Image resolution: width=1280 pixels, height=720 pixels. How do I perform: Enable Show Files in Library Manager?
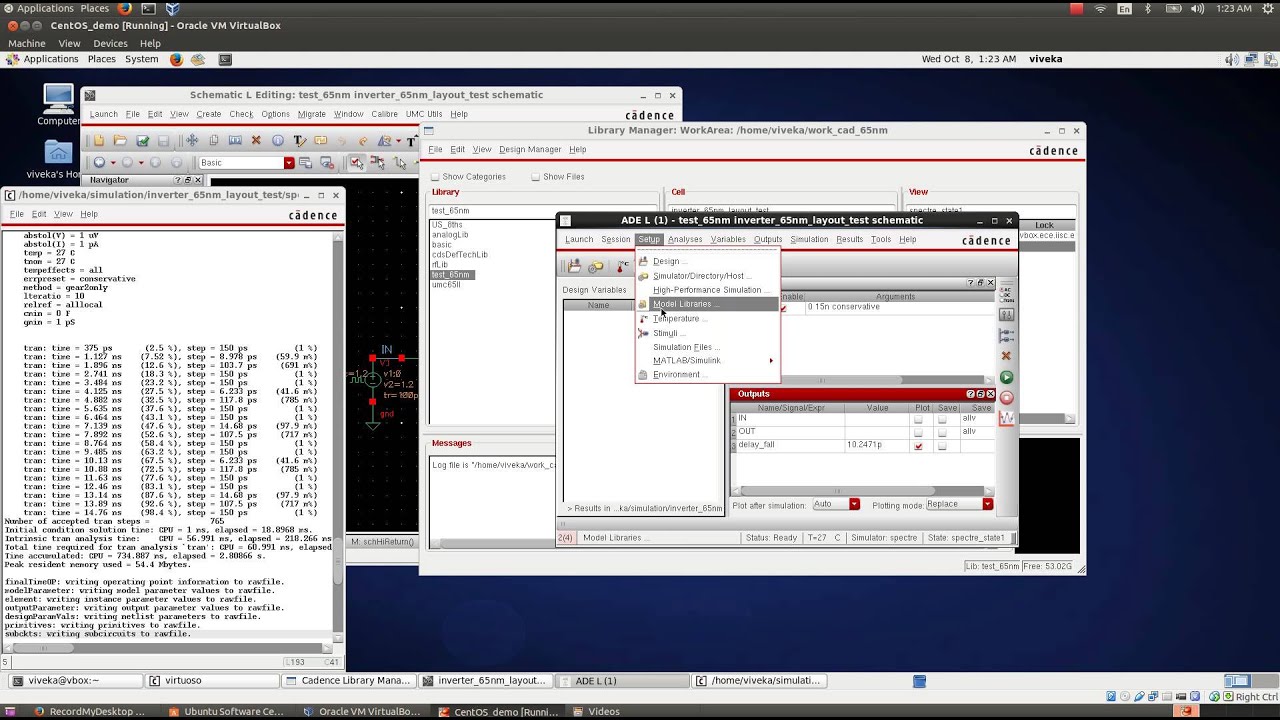pos(536,177)
